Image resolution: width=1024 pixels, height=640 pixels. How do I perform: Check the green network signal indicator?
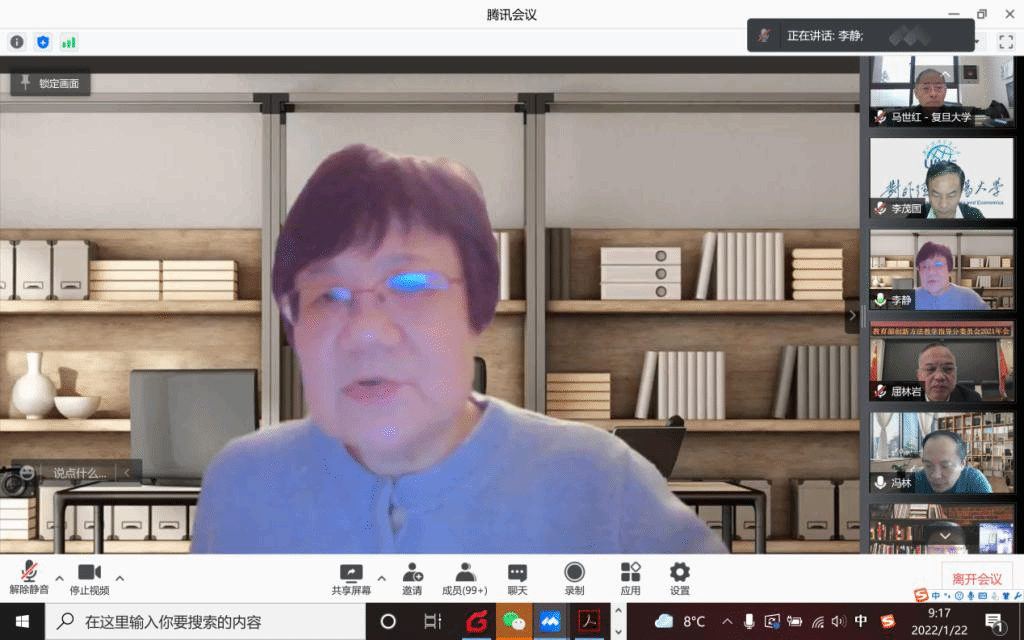[69, 42]
